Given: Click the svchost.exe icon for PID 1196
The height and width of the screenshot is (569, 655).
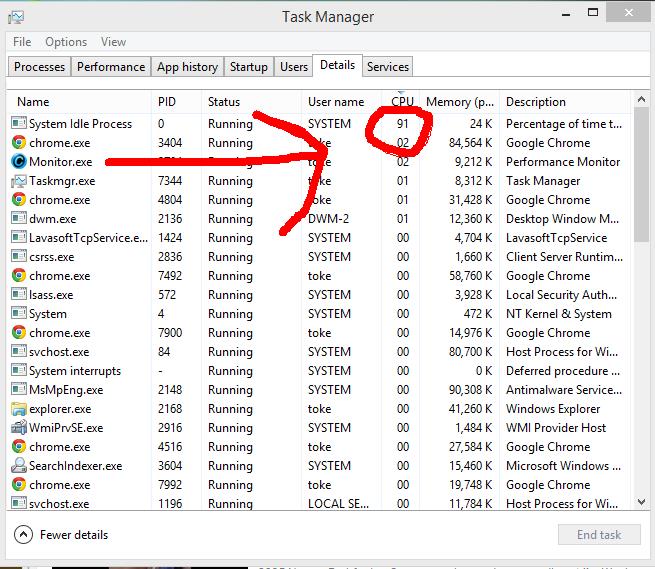Looking at the screenshot, I should click(x=19, y=503).
